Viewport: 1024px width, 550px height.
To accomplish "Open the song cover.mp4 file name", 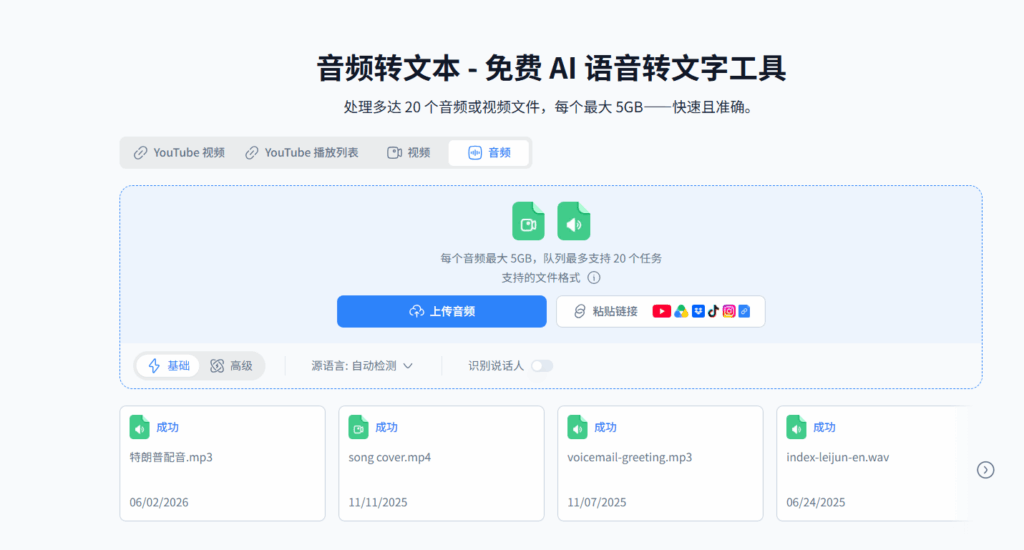I will (390, 457).
